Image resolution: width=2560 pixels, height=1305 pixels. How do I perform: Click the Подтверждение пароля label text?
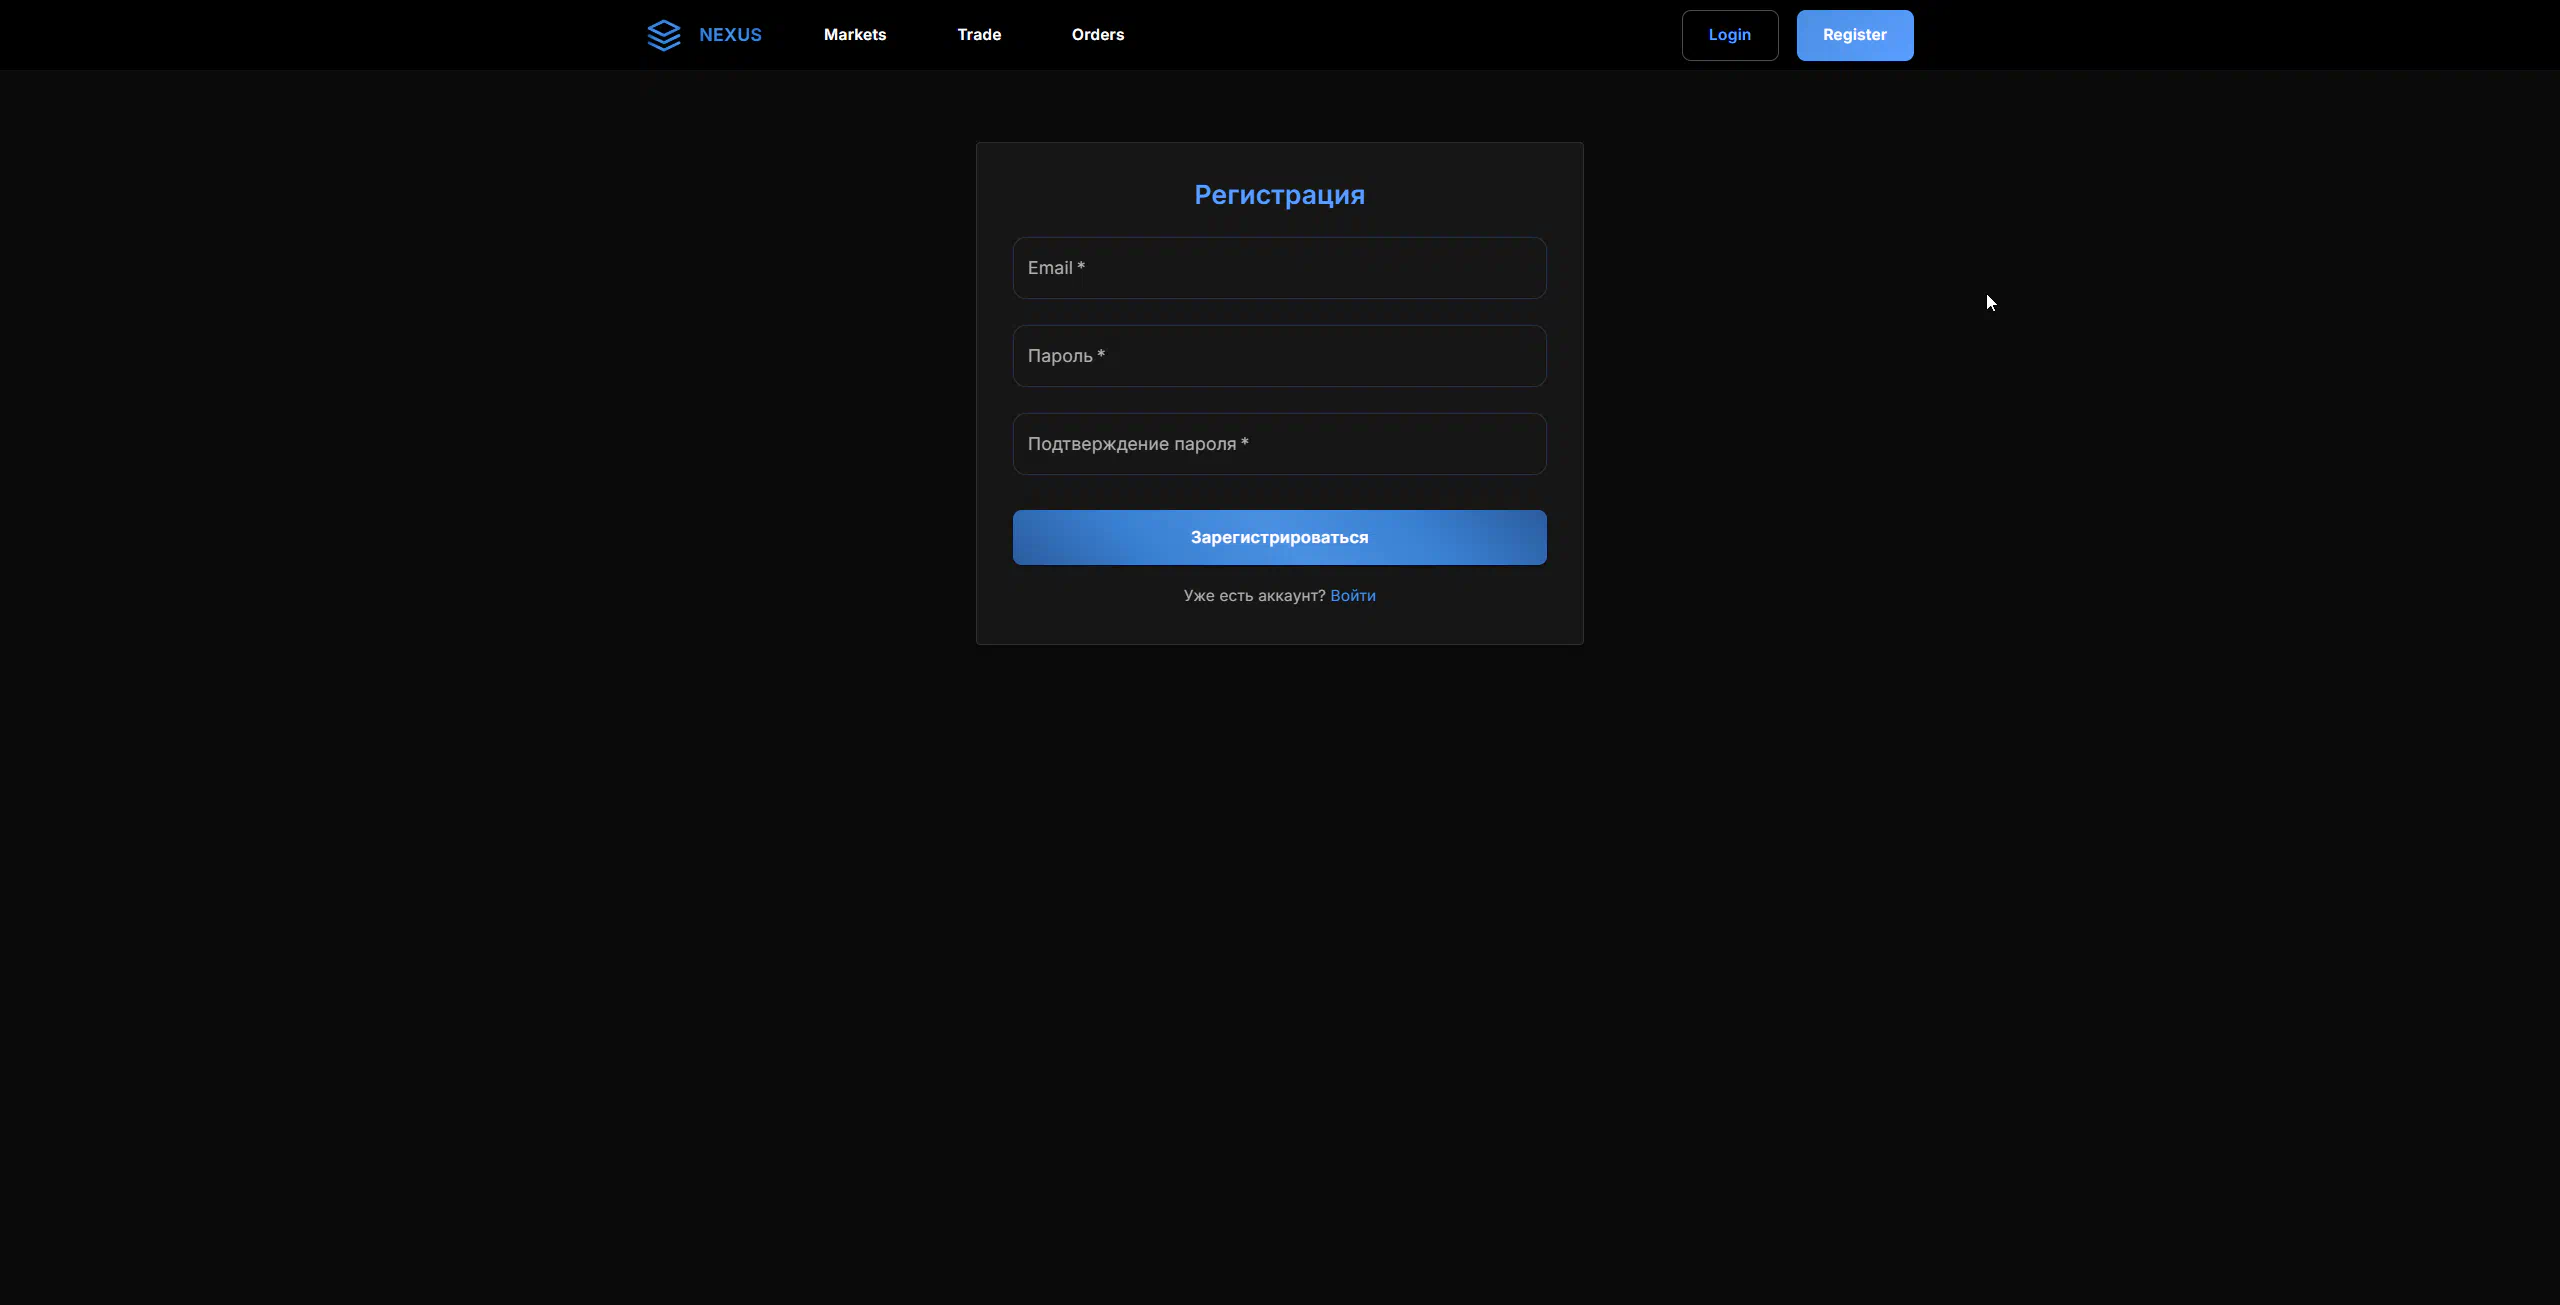[x=1131, y=444]
